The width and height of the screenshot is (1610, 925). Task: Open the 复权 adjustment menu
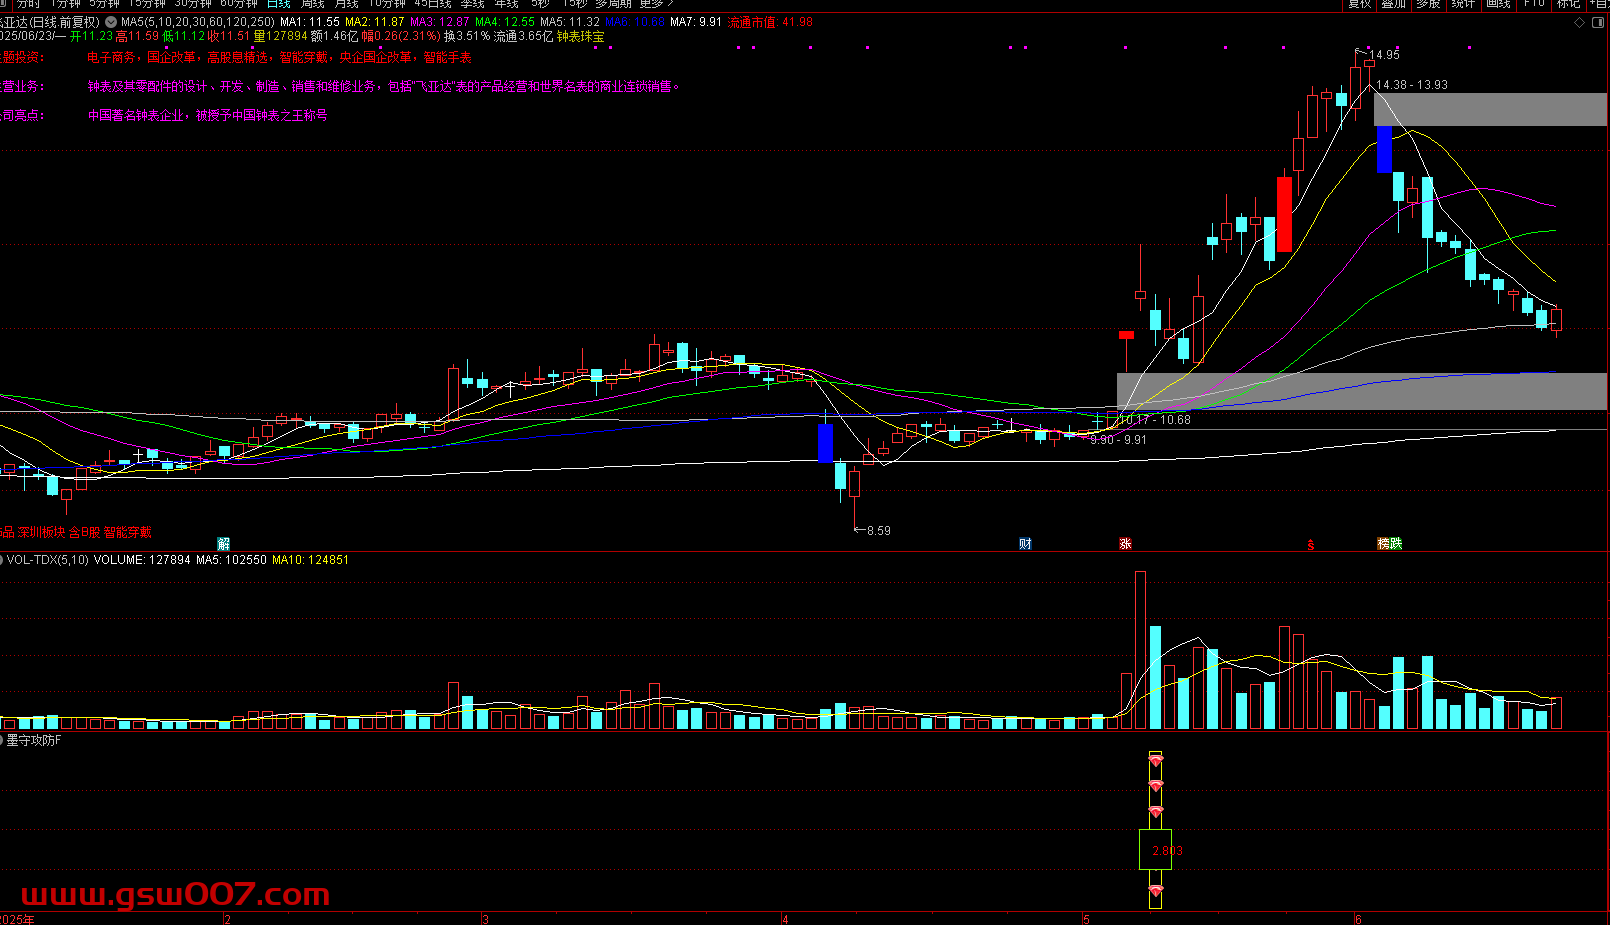tap(1359, 4)
